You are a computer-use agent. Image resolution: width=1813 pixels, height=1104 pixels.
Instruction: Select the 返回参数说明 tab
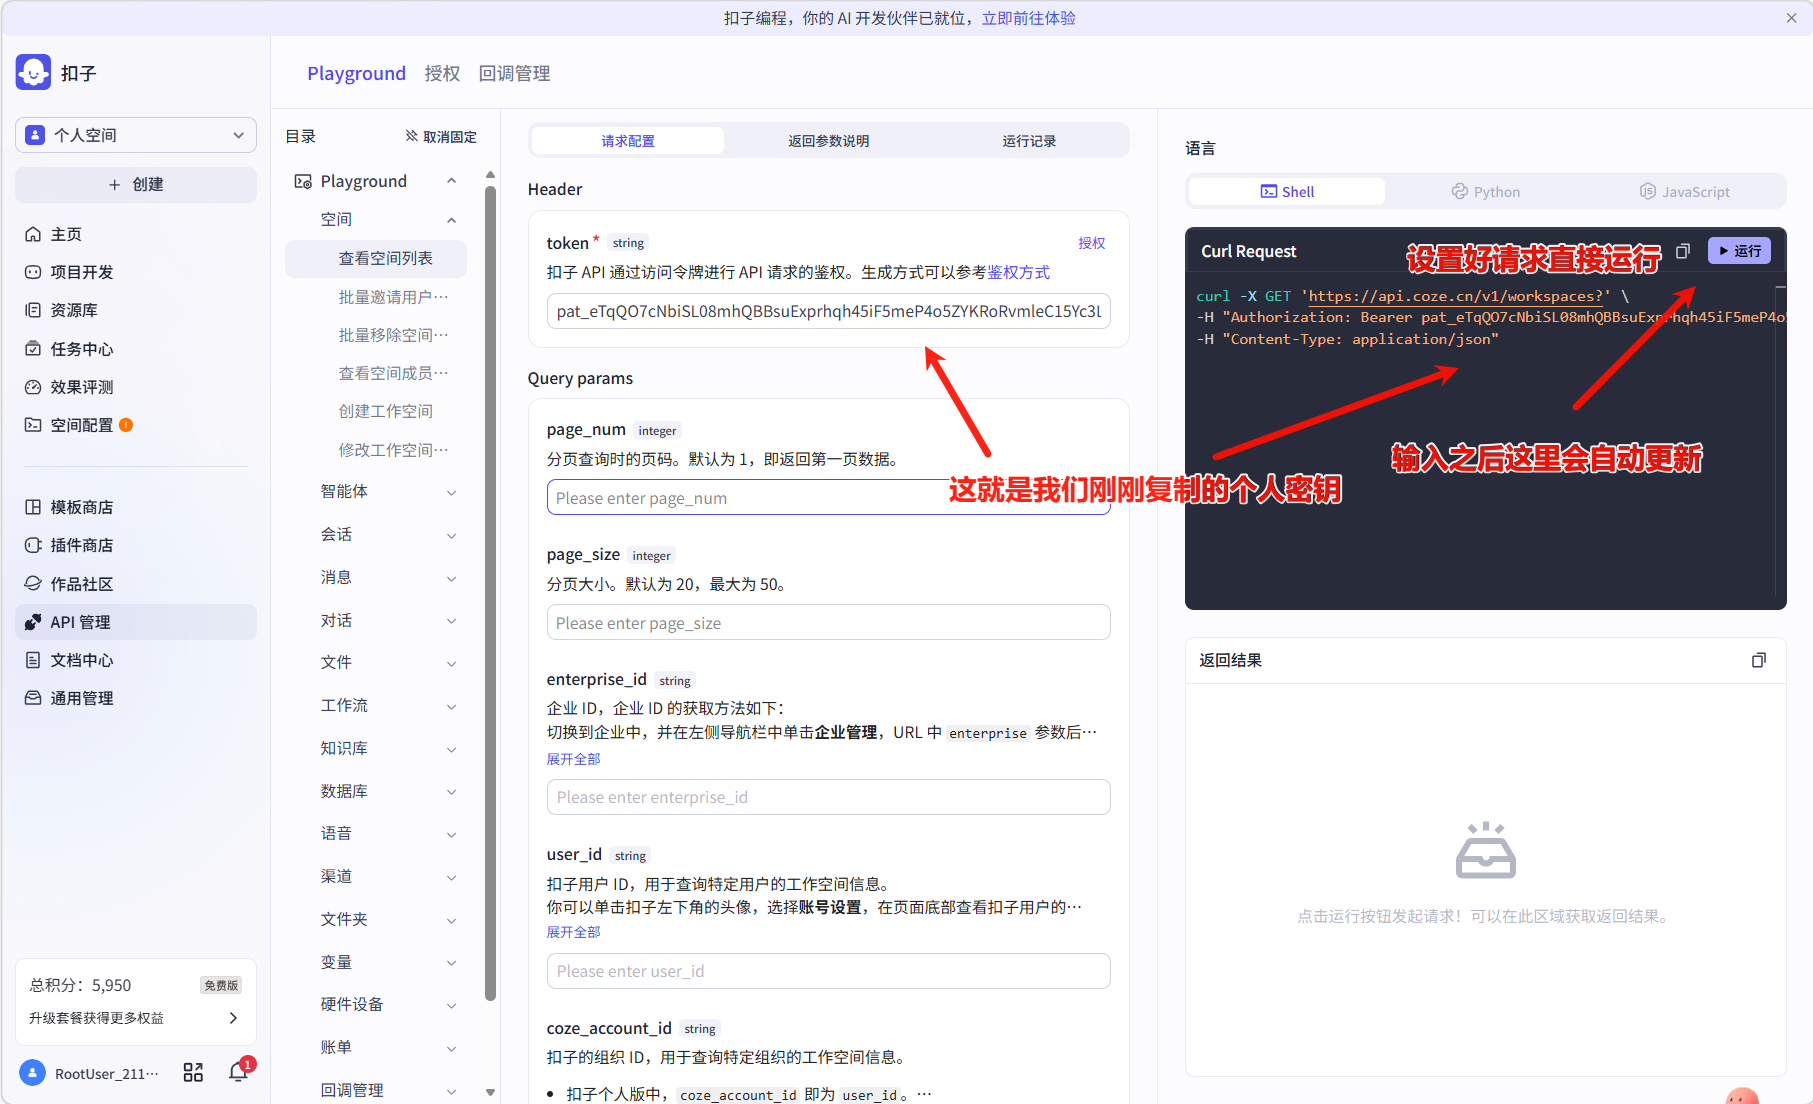point(828,141)
